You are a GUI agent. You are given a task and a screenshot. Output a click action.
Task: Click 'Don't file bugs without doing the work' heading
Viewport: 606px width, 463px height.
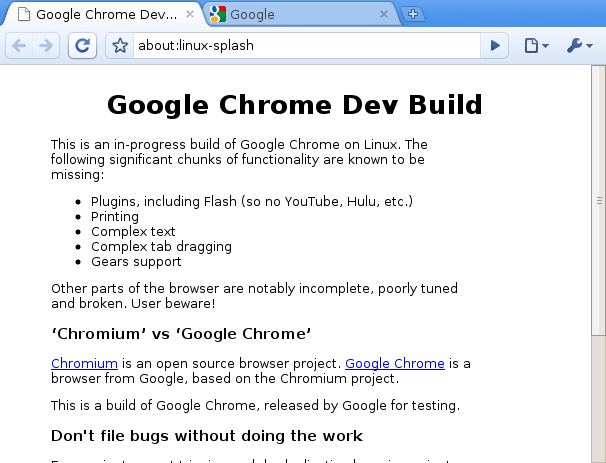click(x=207, y=436)
